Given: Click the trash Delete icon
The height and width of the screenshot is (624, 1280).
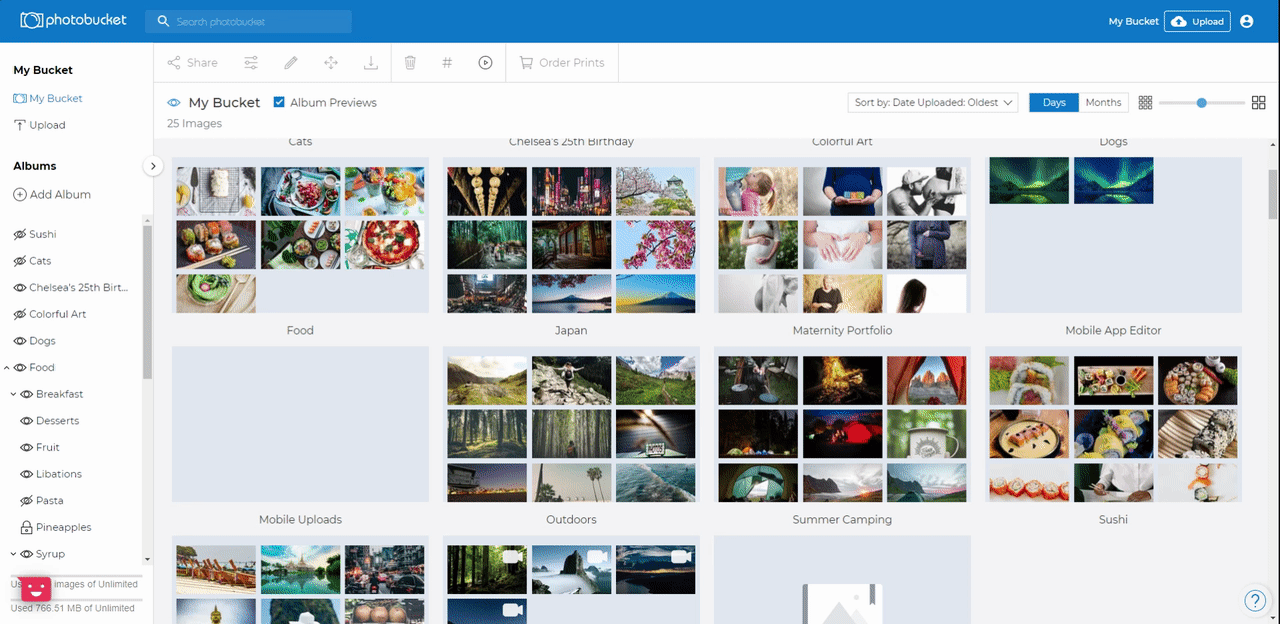Looking at the screenshot, I should pos(410,63).
